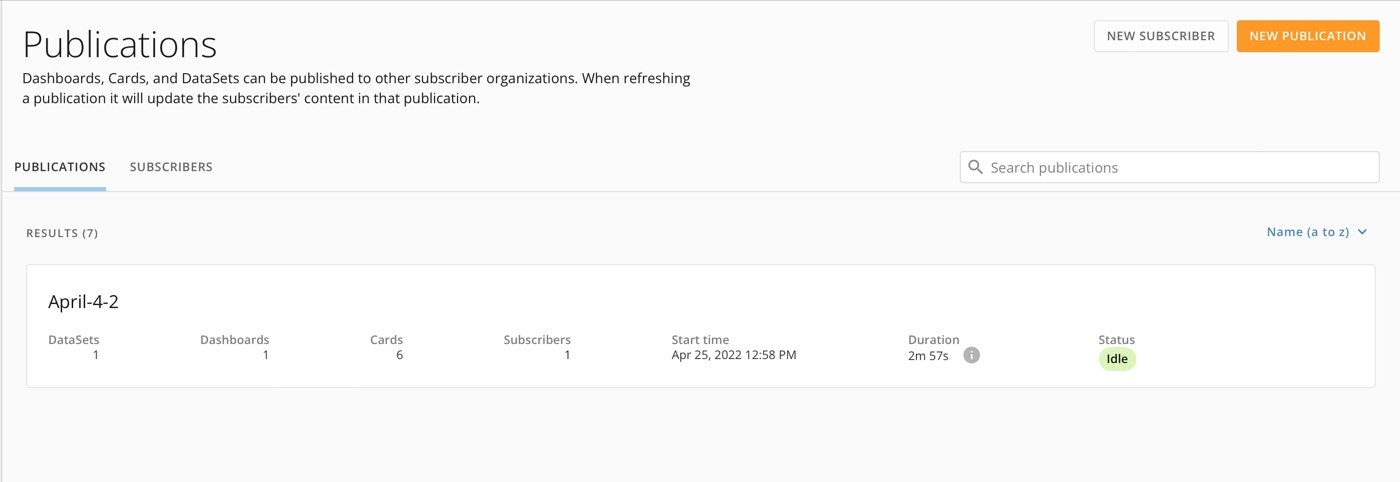Viewport: 1400px width, 482px height.
Task: Click the Subscribers count on the card
Action: [x=567, y=355]
